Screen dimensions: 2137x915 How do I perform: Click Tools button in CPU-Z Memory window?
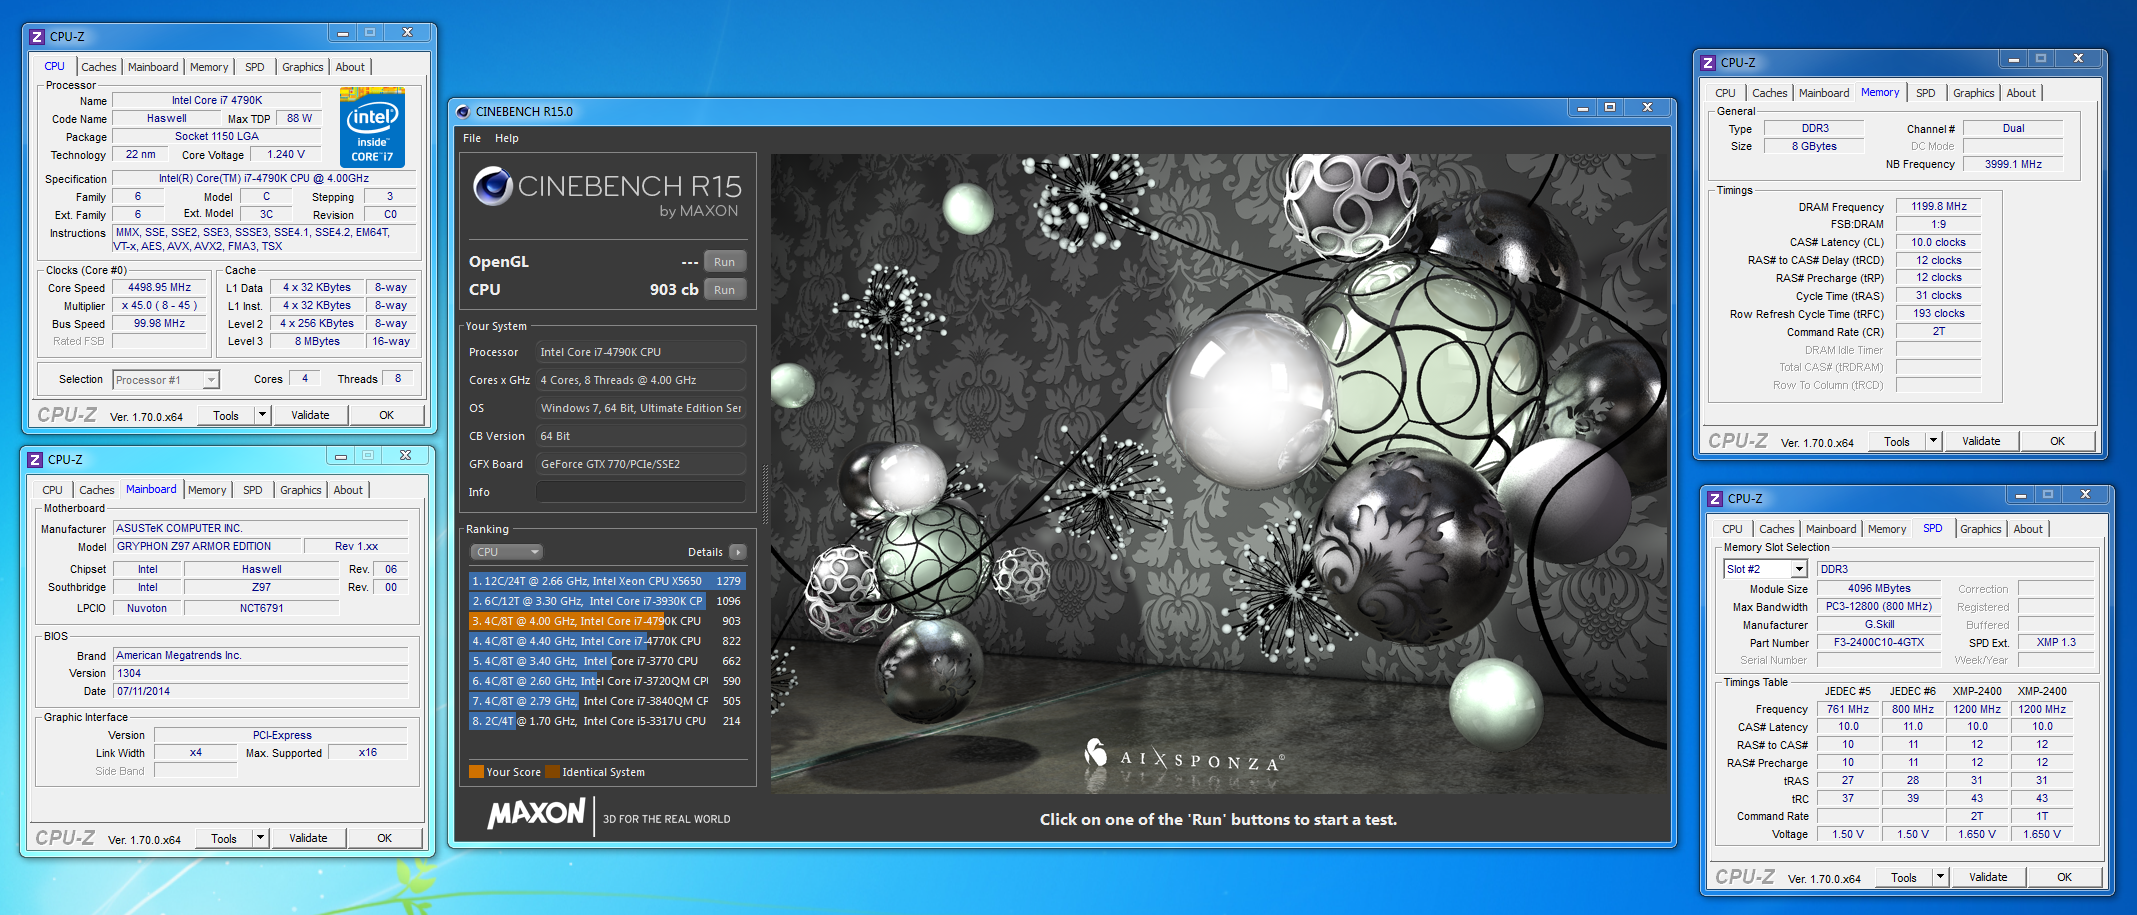(1897, 441)
